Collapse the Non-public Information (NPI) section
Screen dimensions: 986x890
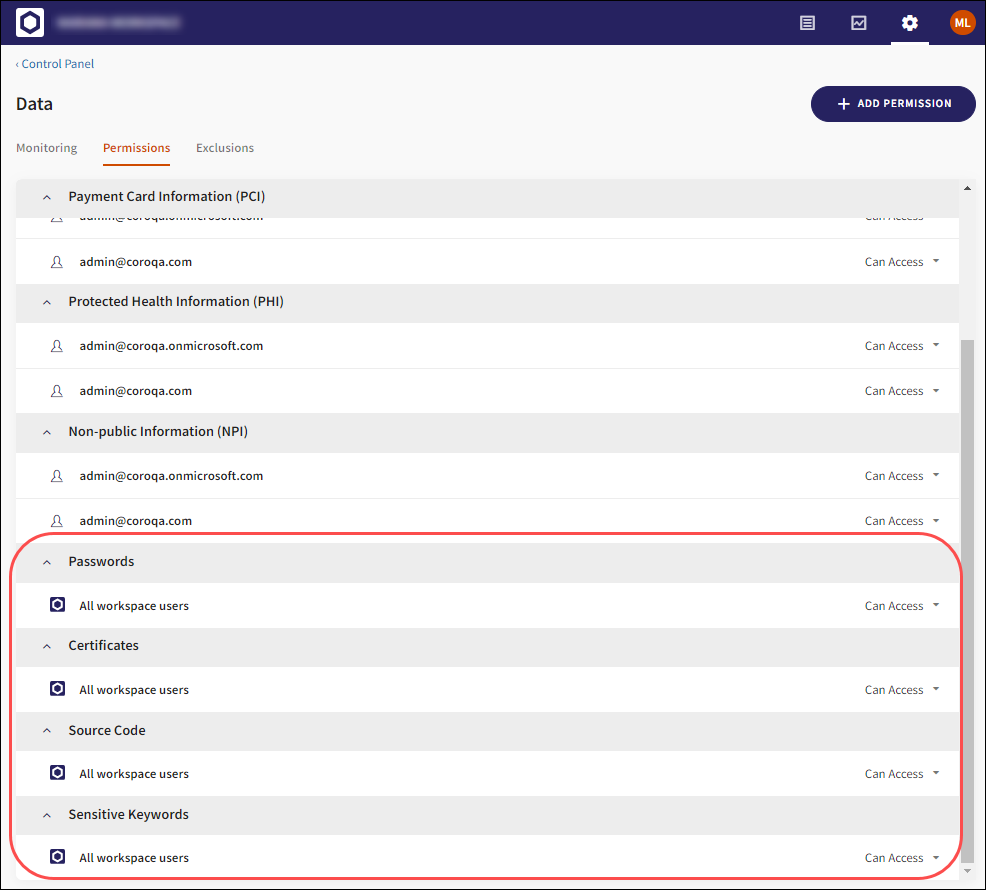(x=47, y=432)
